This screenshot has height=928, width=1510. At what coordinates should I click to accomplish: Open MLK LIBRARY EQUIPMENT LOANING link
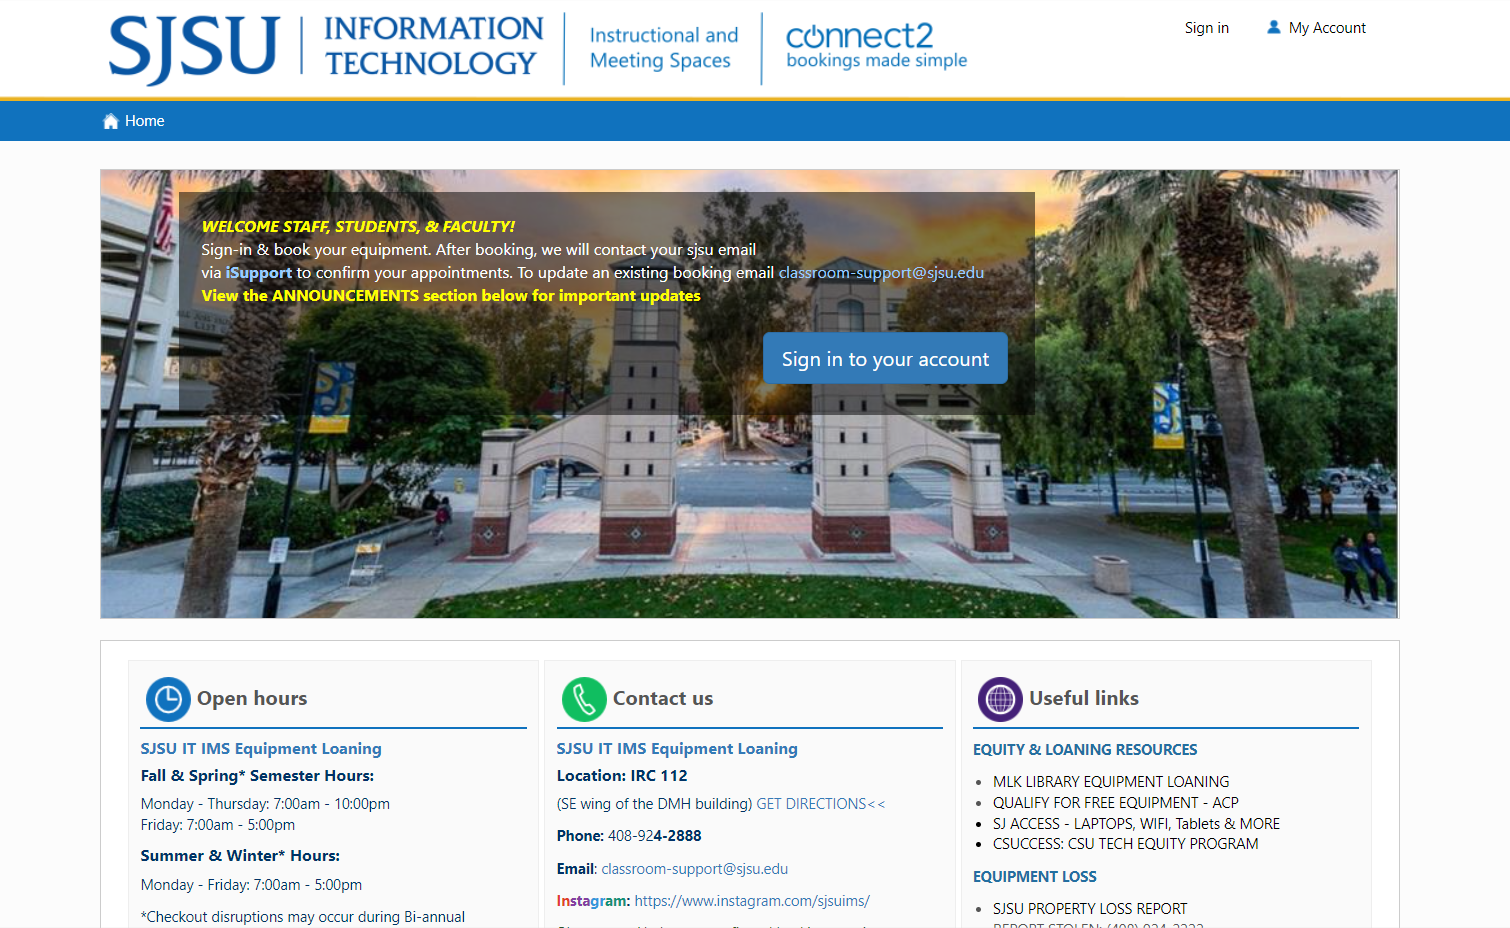[x=1110, y=782]
